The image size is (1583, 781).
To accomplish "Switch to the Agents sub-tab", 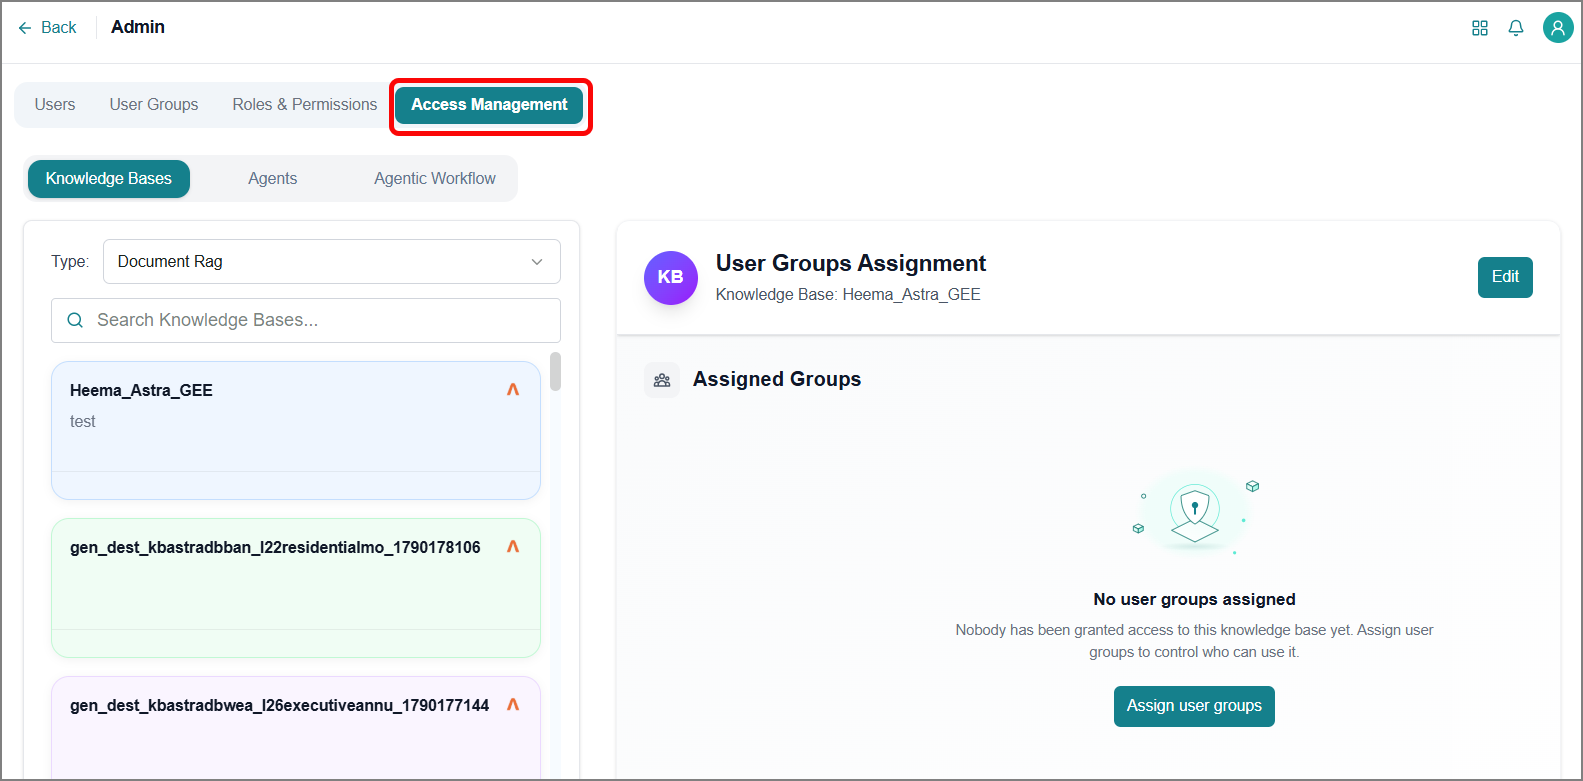I will (x=273, y=179).
